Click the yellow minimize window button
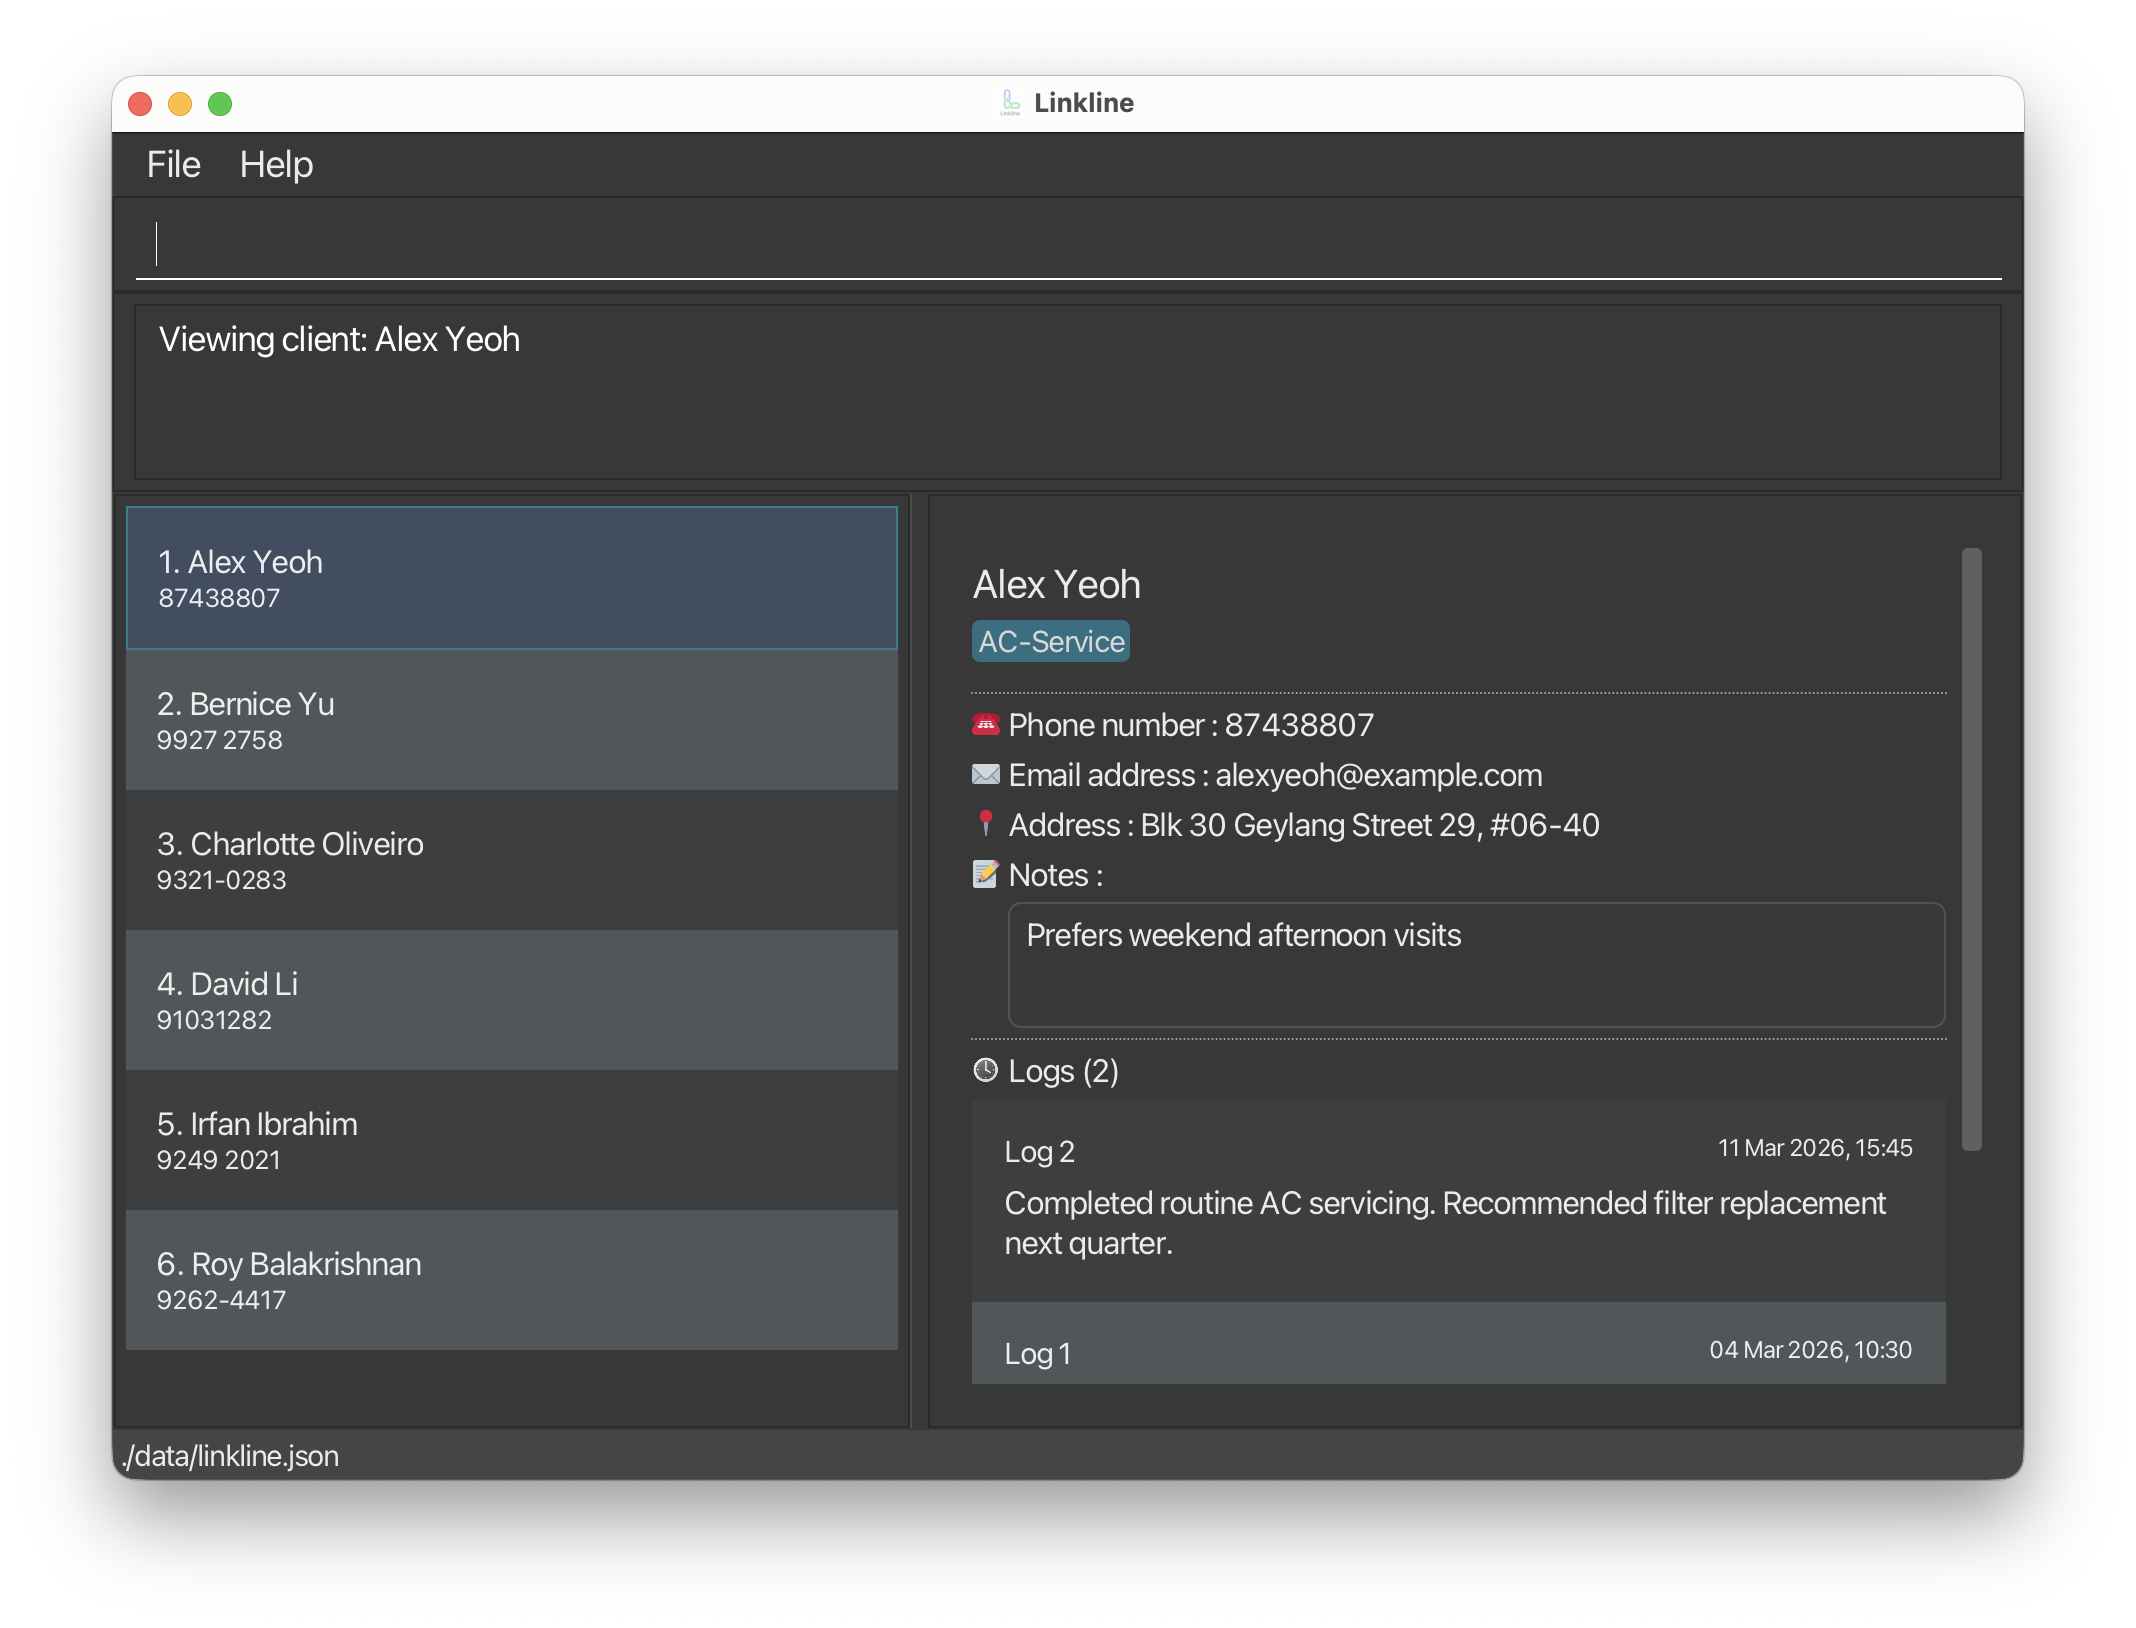The height and width of the screenshot is (1628, 2136). coord(180,104)
